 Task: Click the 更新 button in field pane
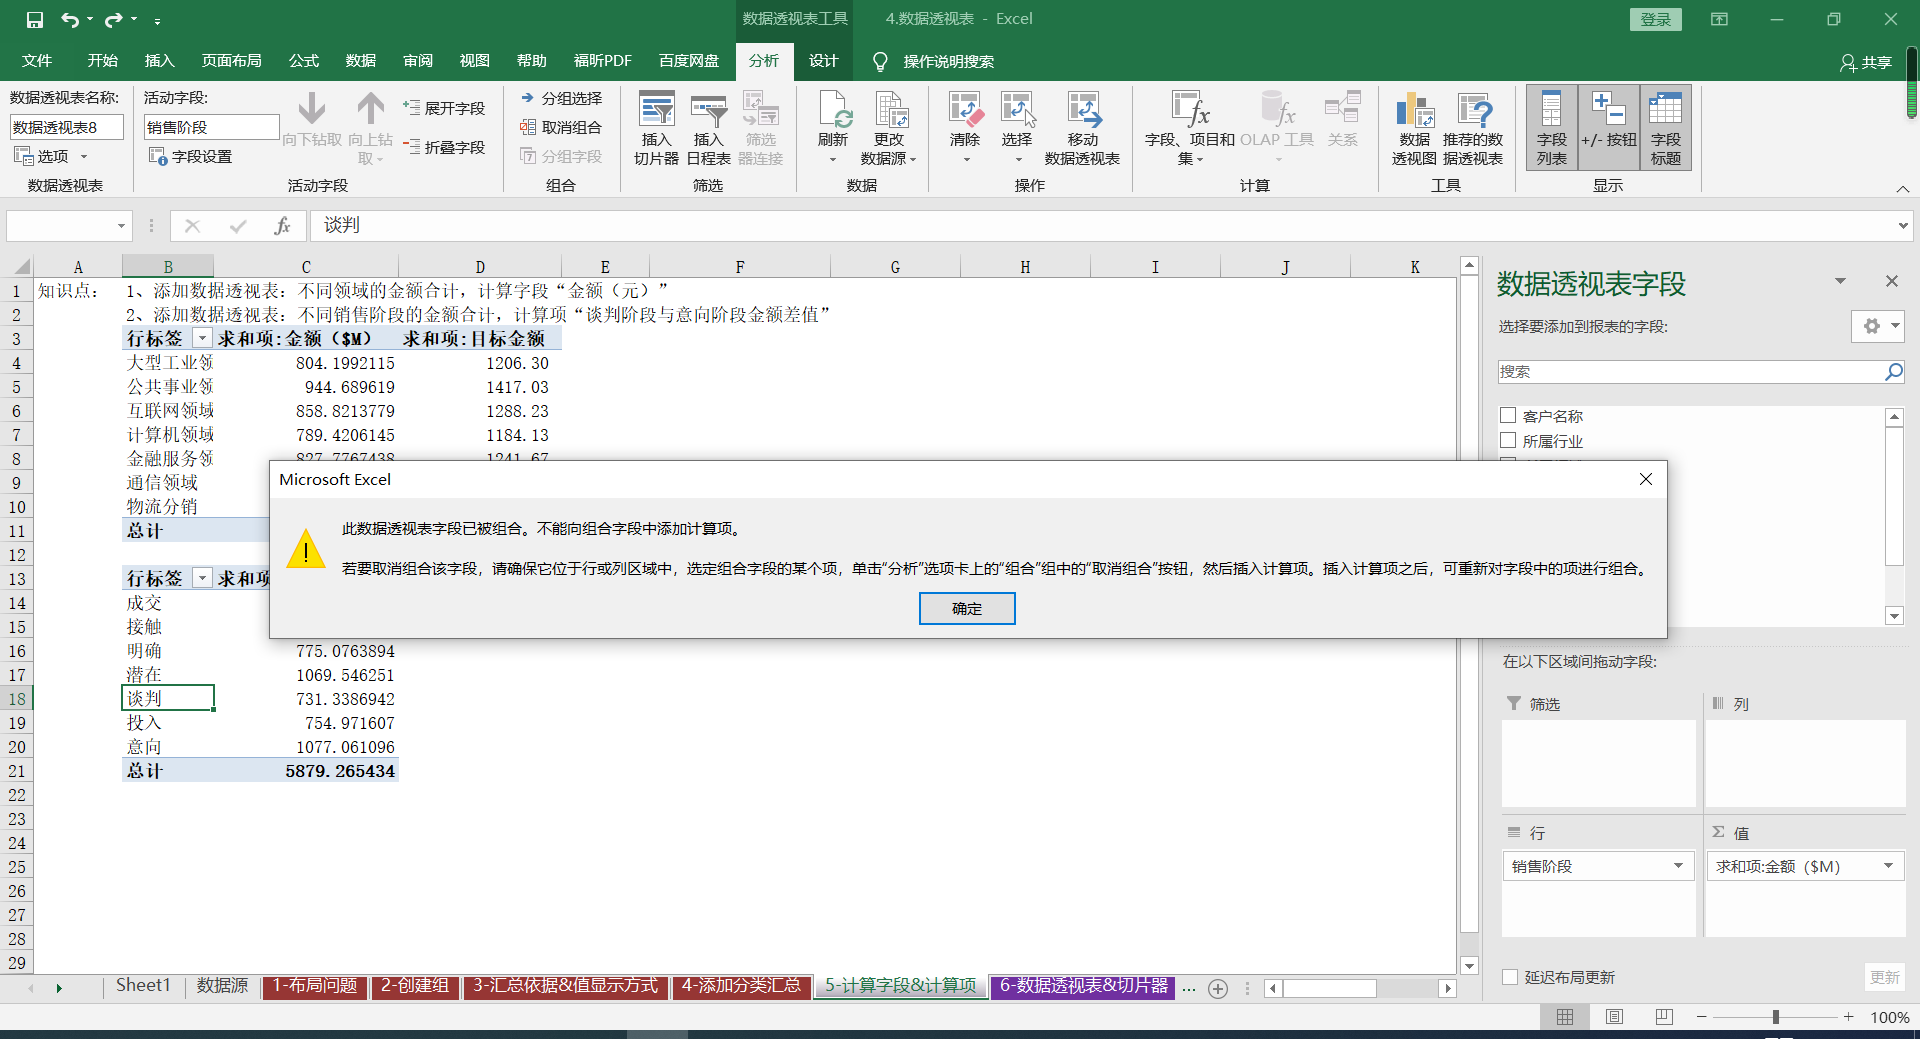(1885, 977)
